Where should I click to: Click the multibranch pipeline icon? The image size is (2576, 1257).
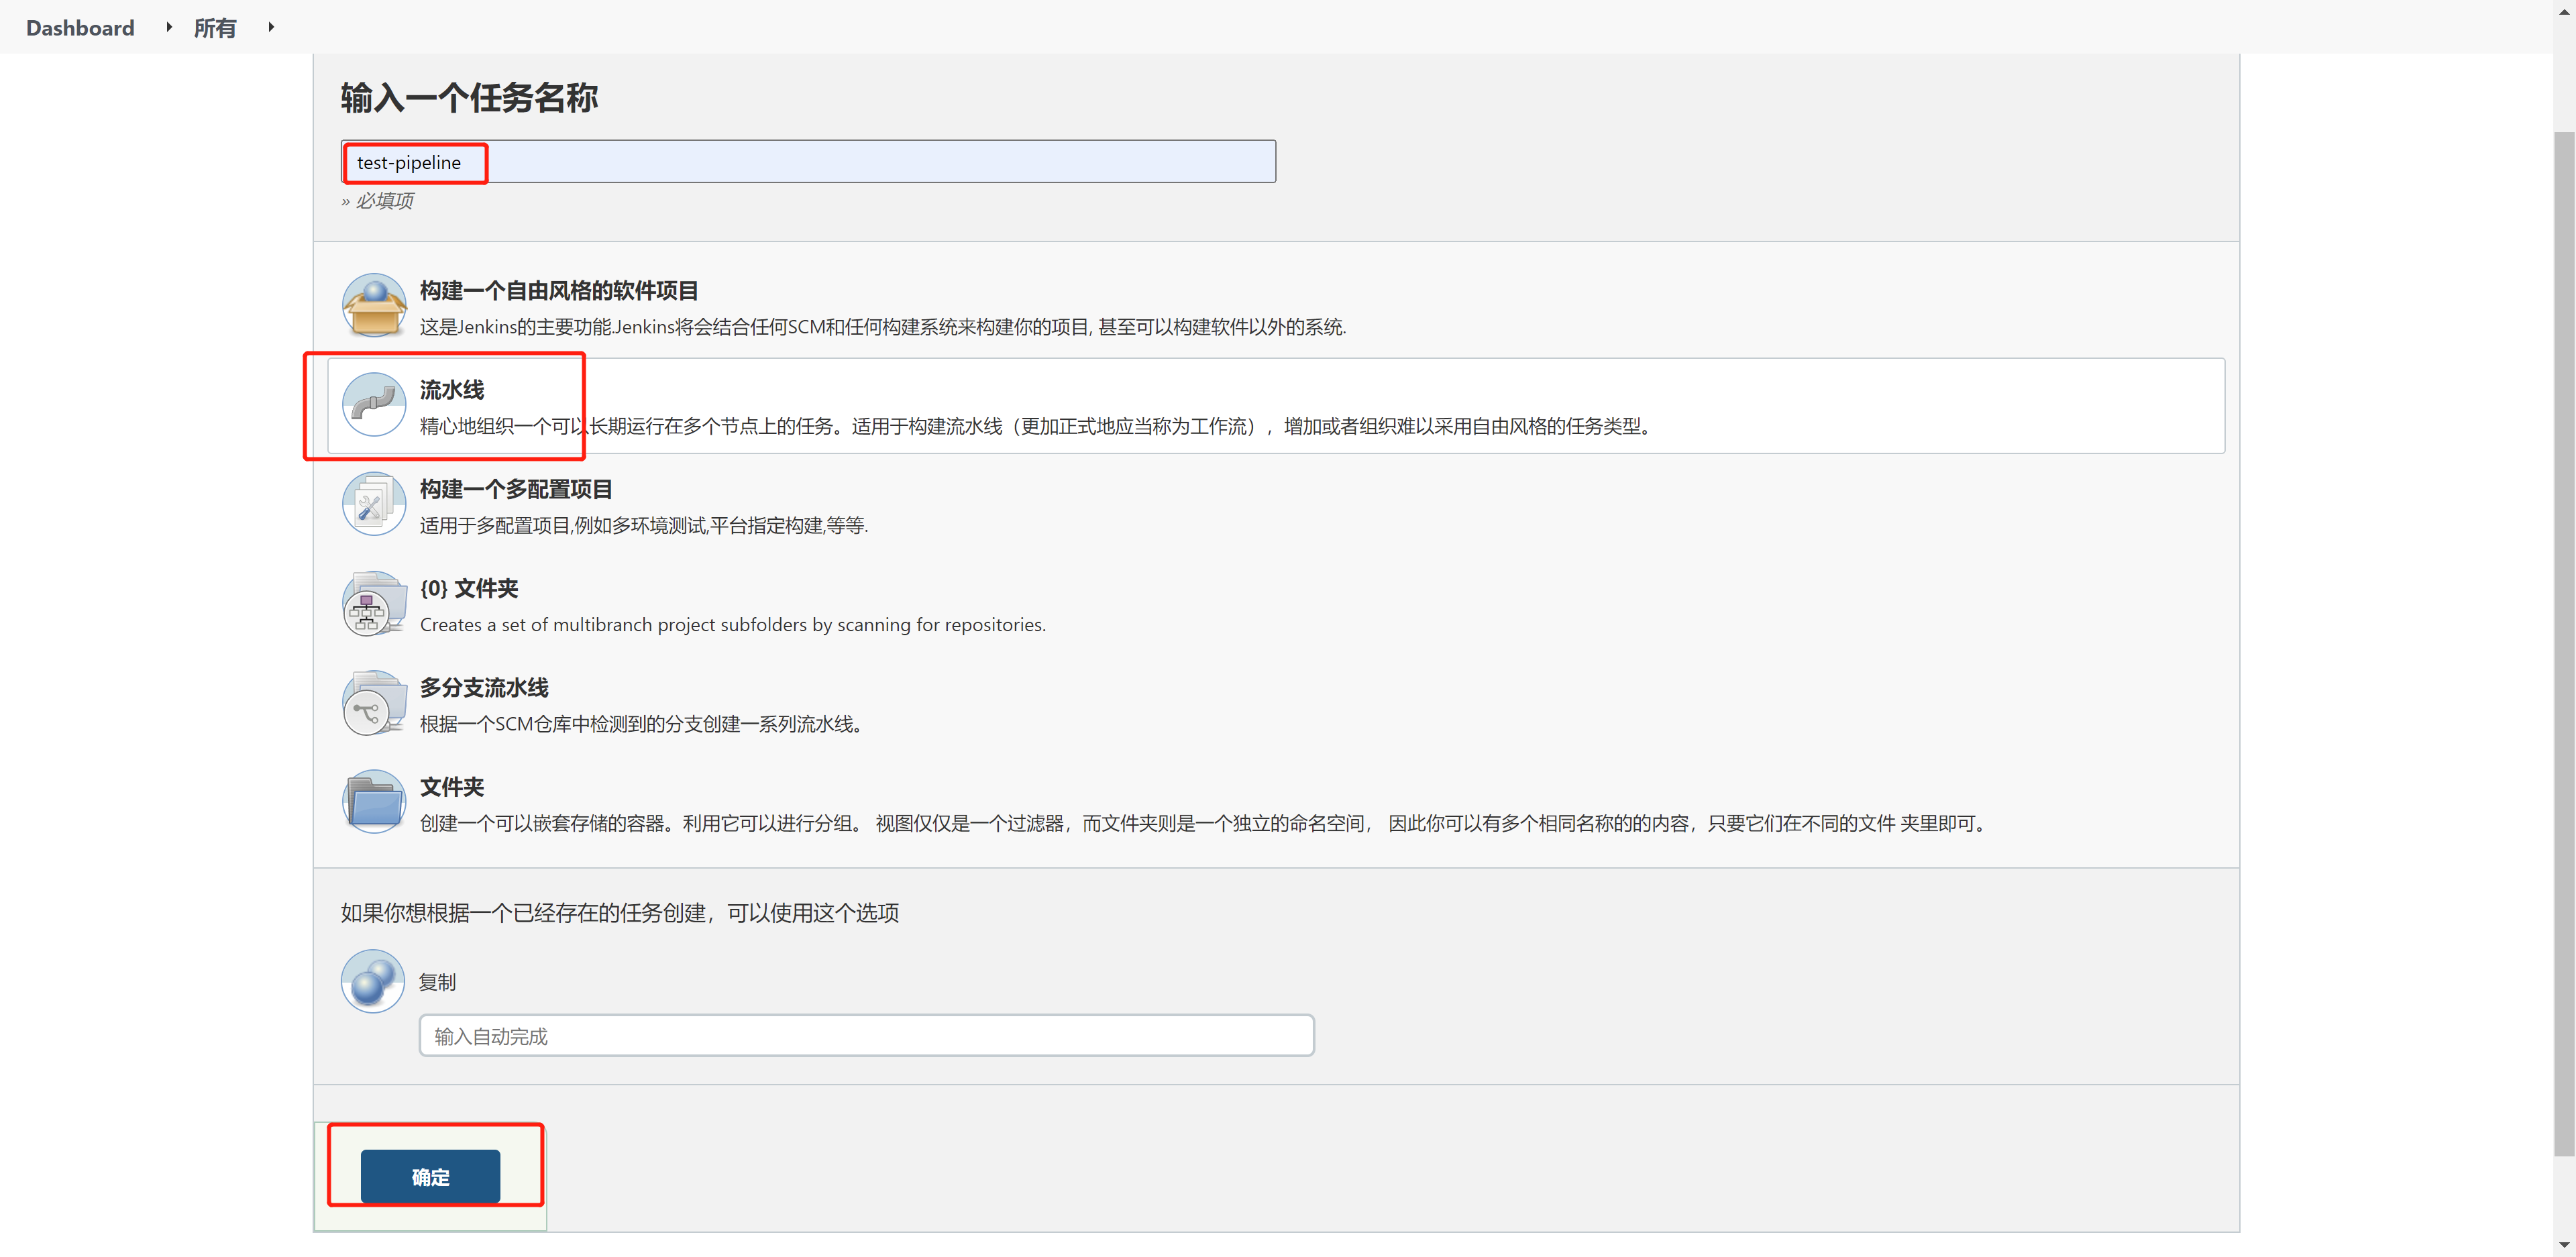[373, 702]
